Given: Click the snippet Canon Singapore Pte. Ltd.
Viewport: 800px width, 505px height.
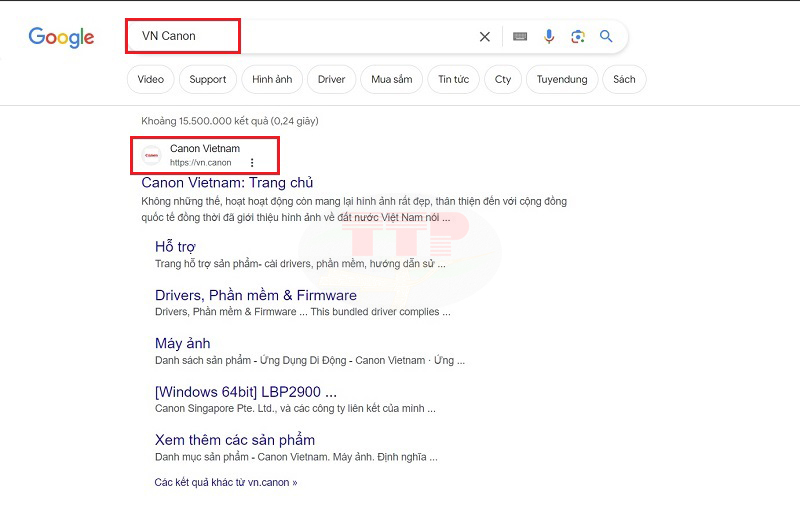Looking at the screenshot, I should (x=295, y=408).
